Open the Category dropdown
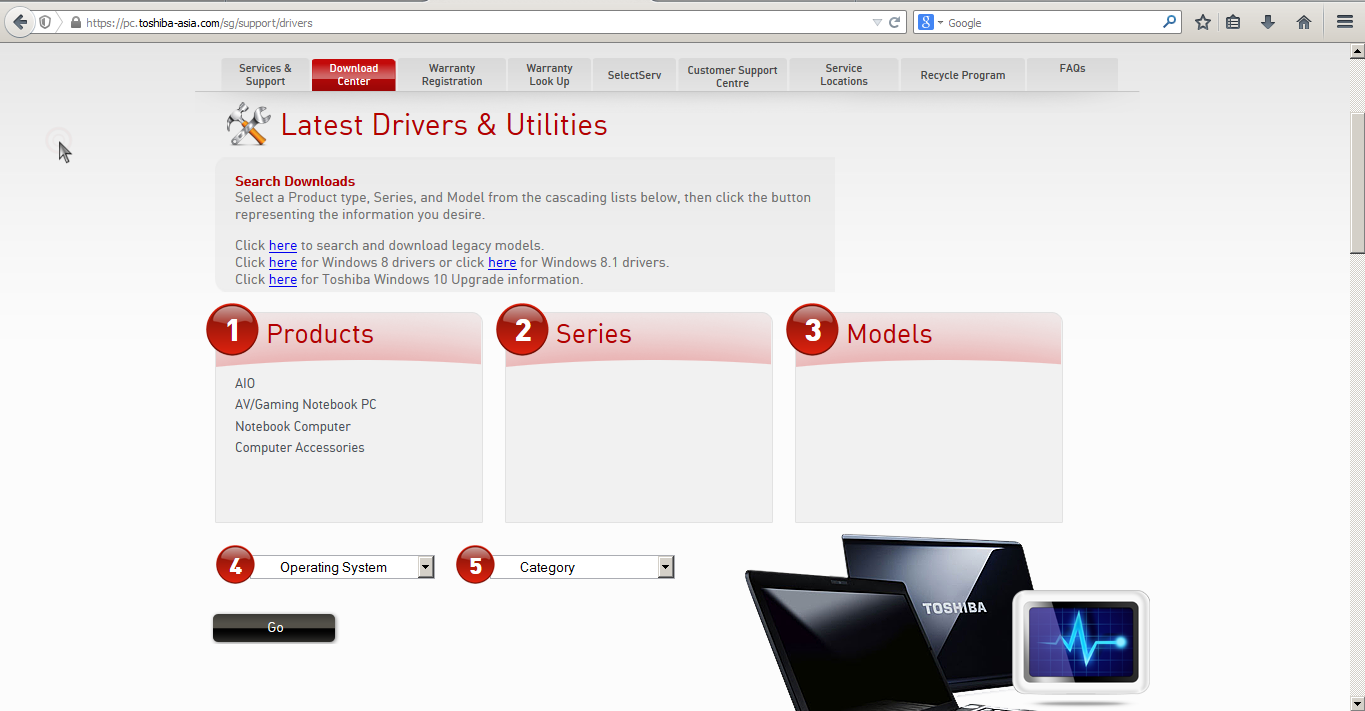 pos(582,567)
